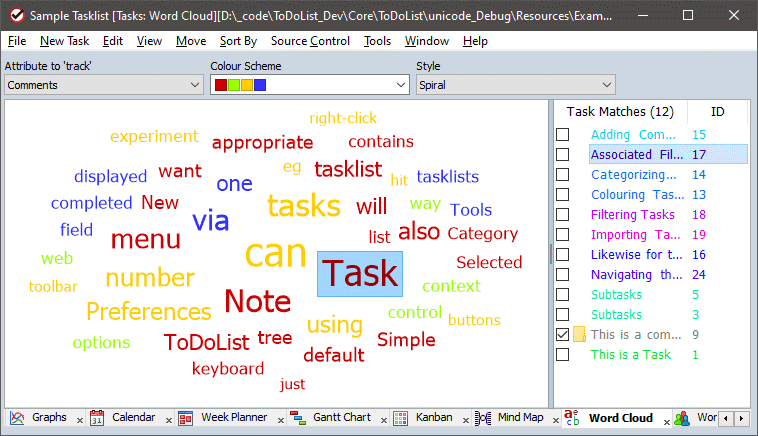
Task: Click the ToDoList app icon in title bar
Action: pos(14,16)
